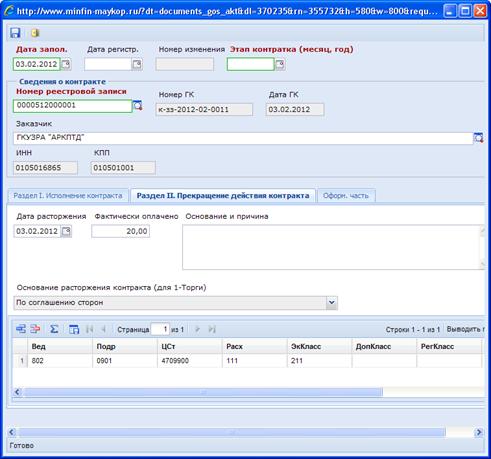This screenshot has width=491, height=459.
Task: Click the table columns settings icon
Action: click(x=74, y=329)
